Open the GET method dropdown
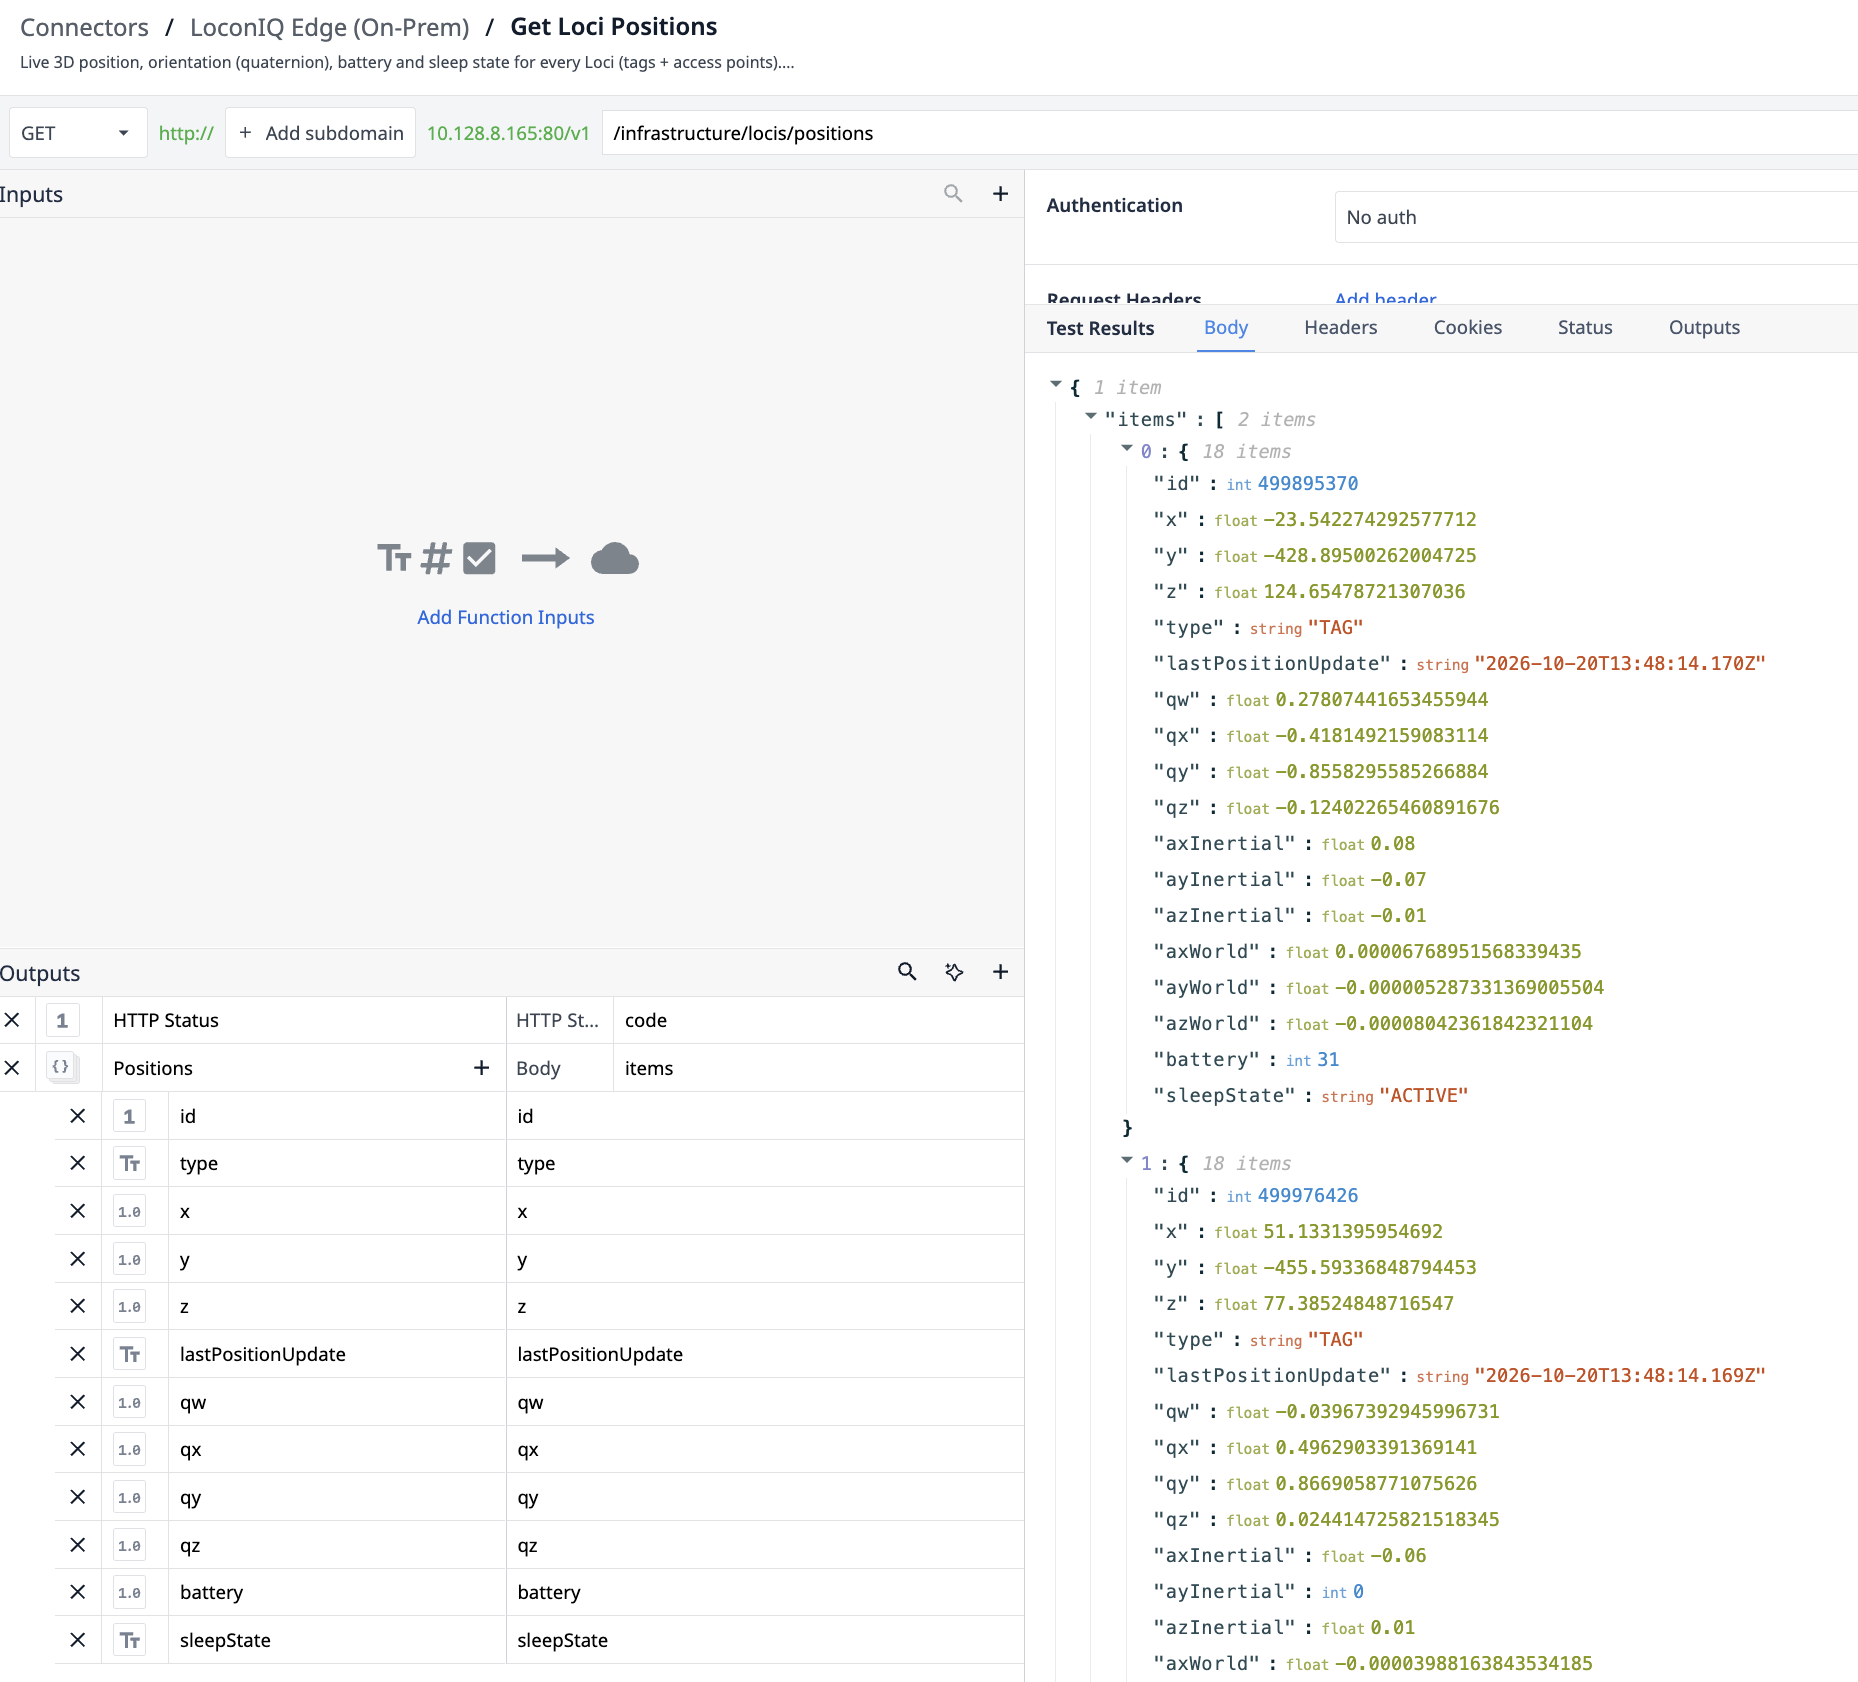 point(77,133)
